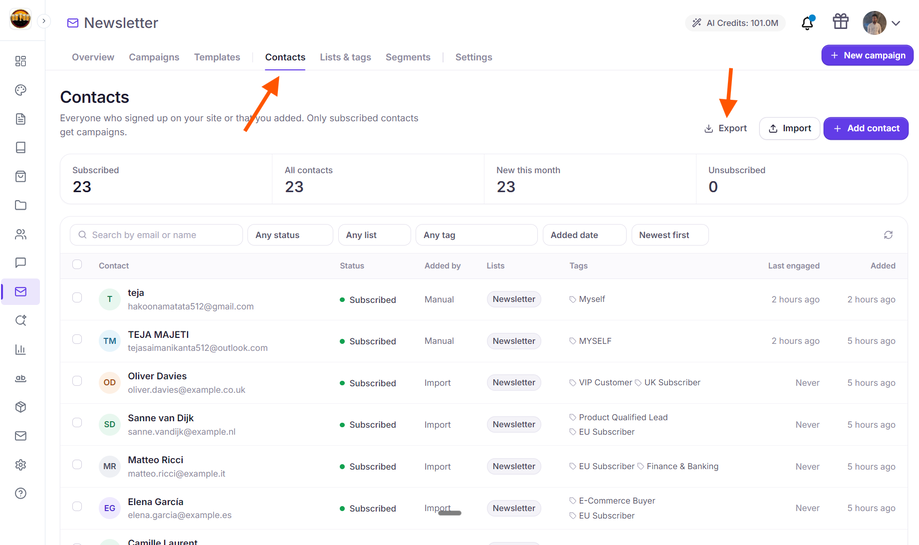Screen dimensions: 919x545
Task: Click the notification bell icon
Action: (x=808, y=23)
